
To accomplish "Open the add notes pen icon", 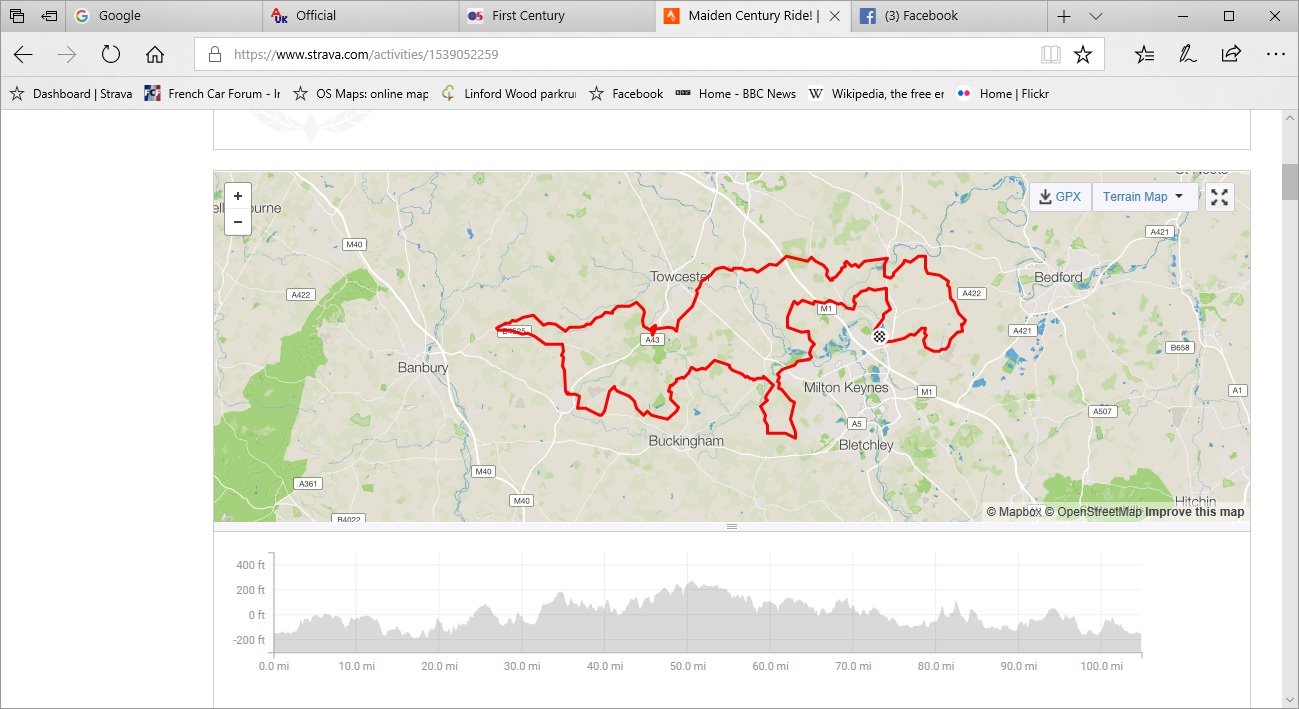I will 1188,54.
